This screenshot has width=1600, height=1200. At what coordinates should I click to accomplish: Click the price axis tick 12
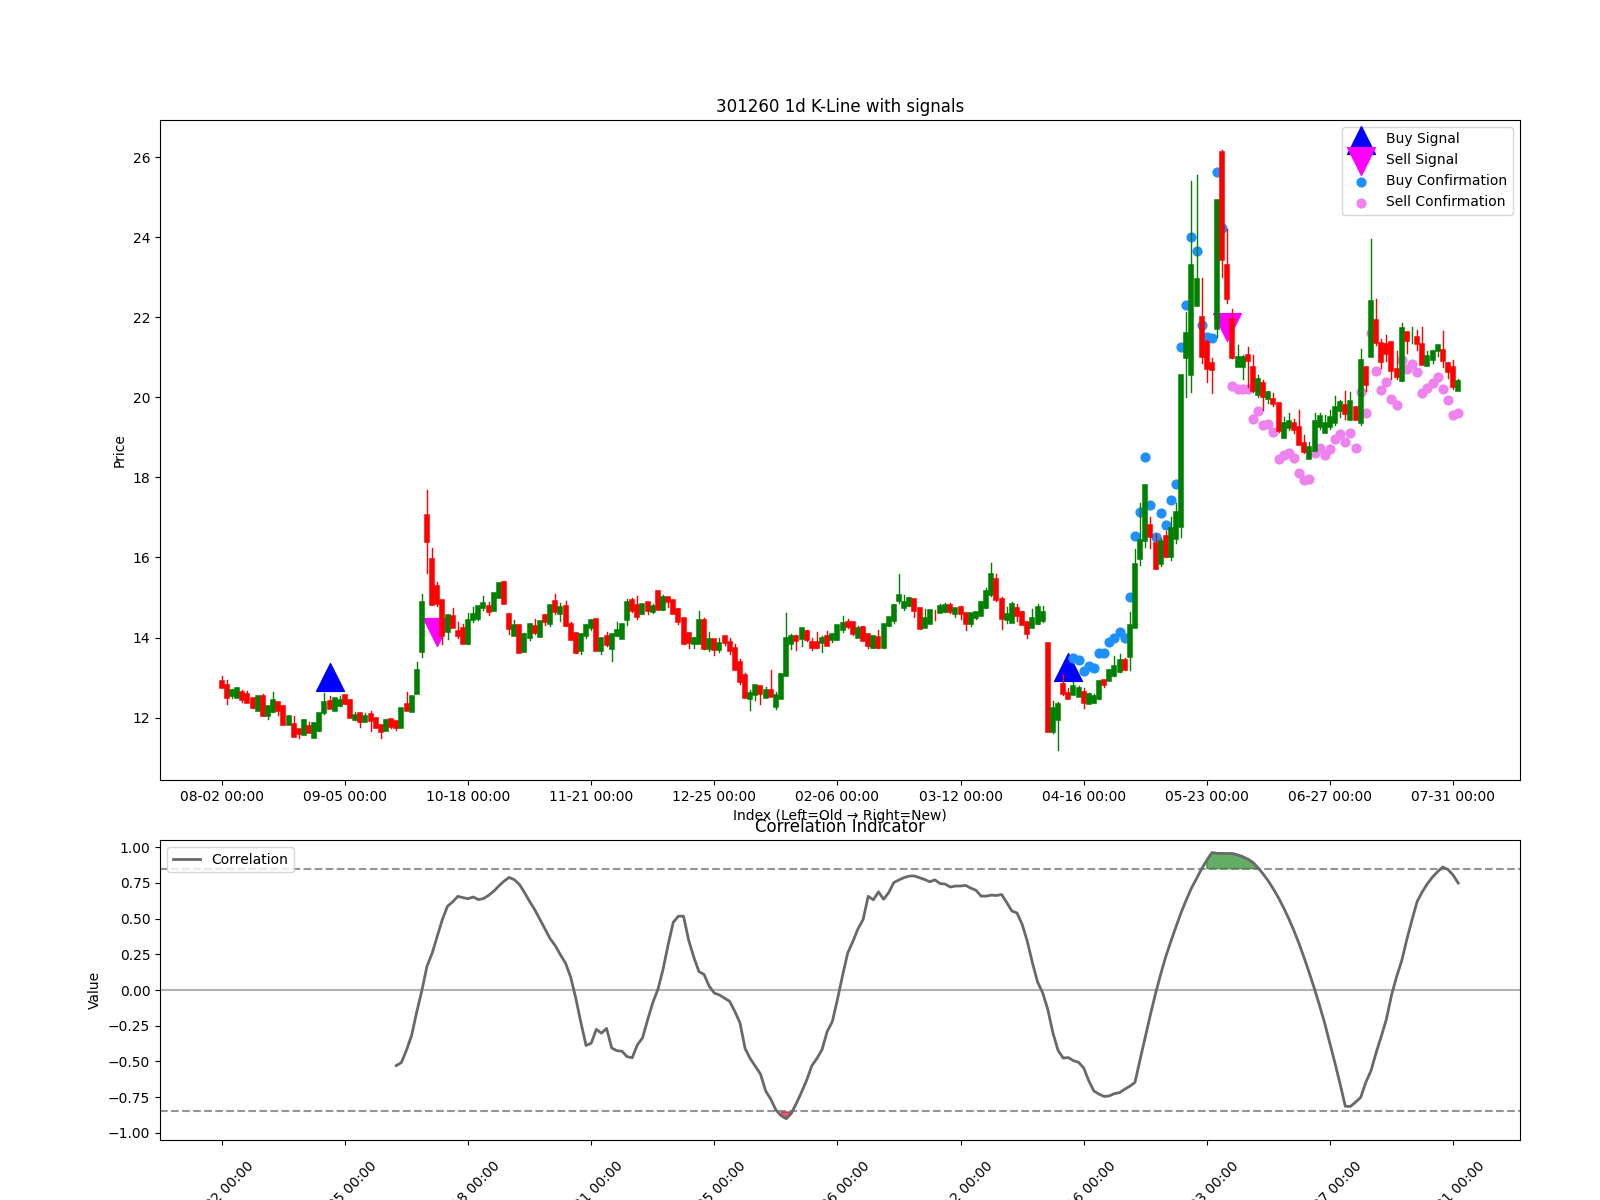click(141, 718)
